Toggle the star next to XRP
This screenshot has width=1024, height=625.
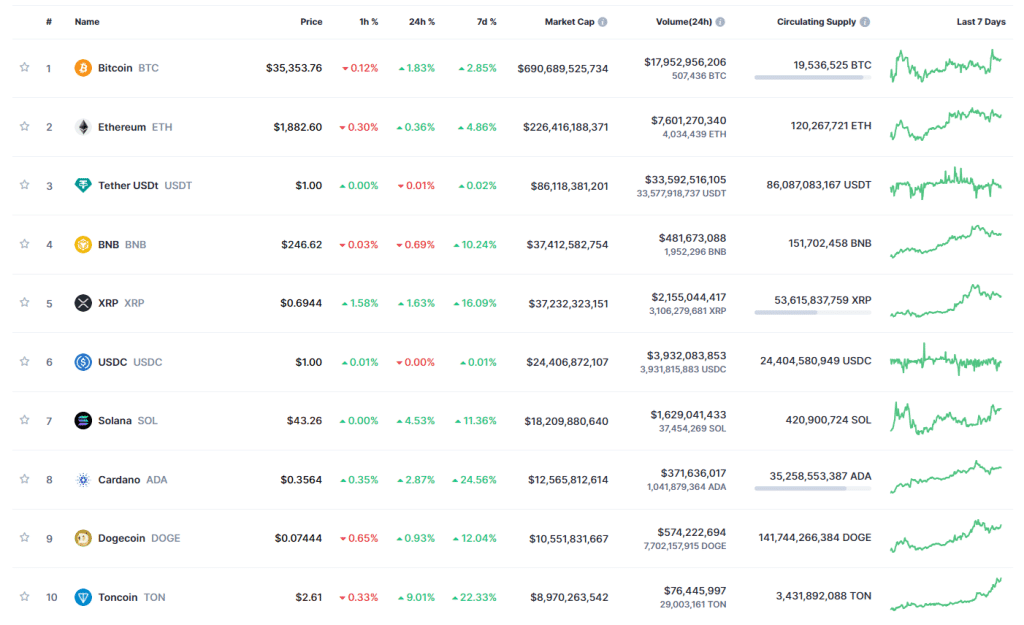point(24,302)
